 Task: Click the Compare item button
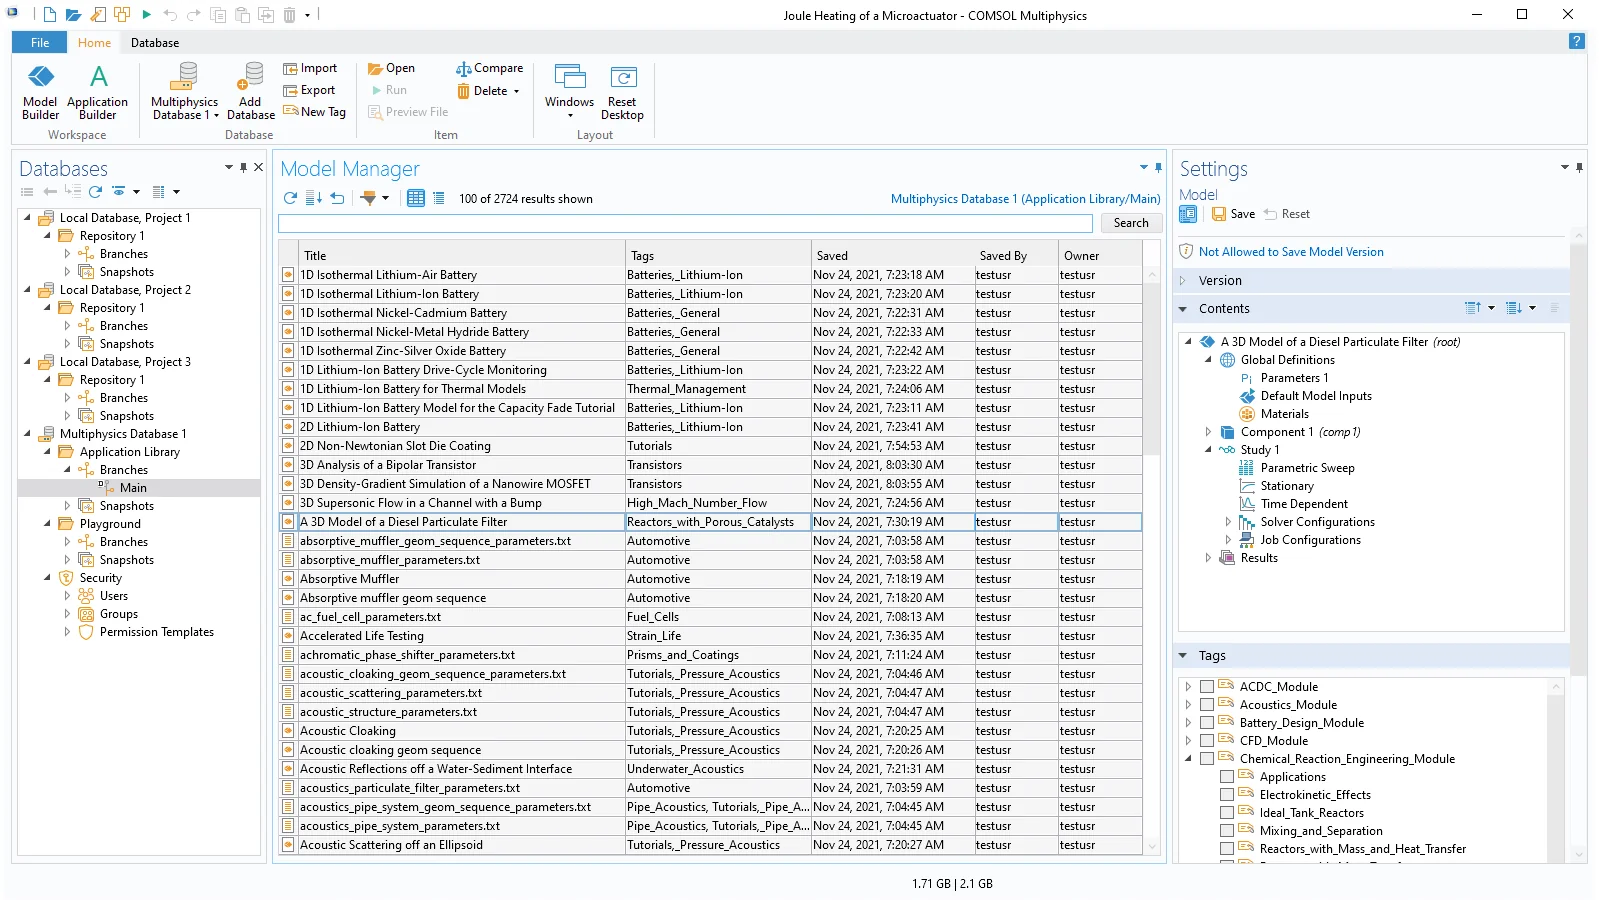click(490, 68)
